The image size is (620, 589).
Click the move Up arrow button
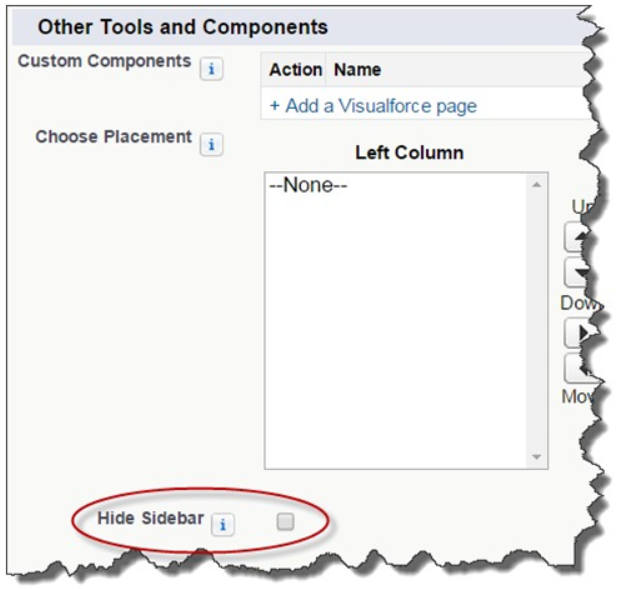[578, 237]
